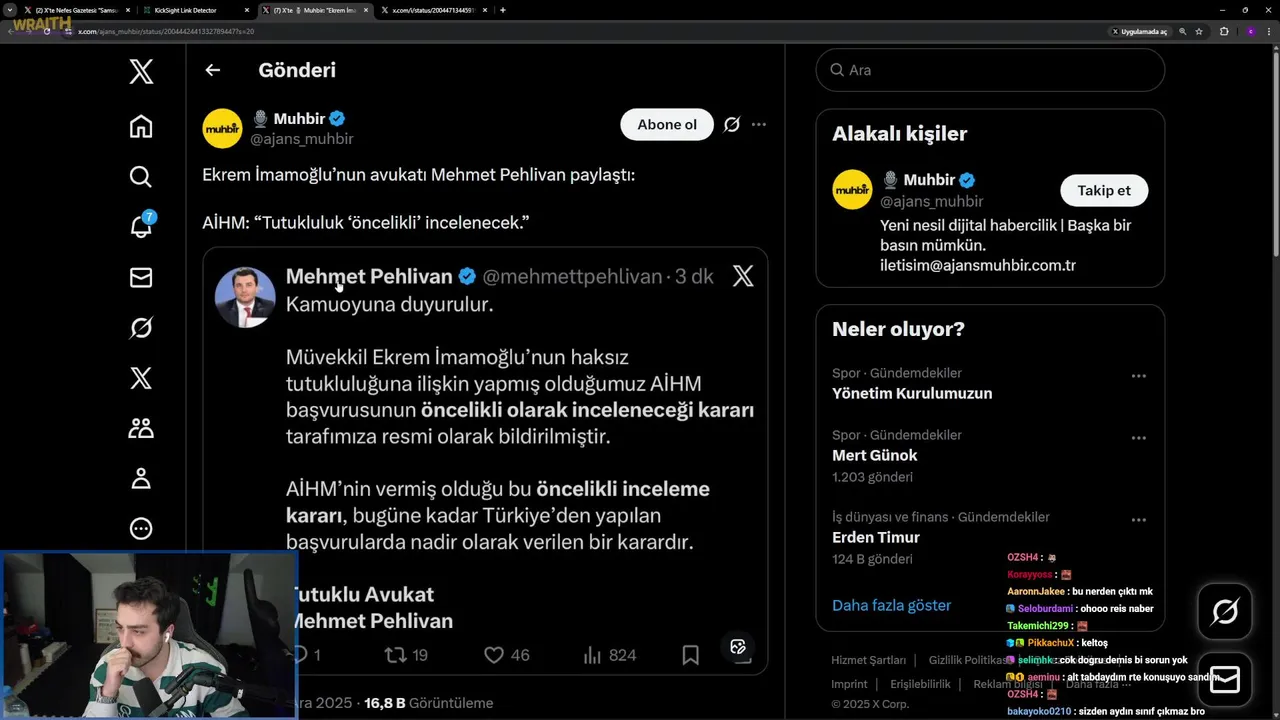Viewport: 1280px width, 720px height.
Task: Click Grok explain icon beside Abone ol
Action: coord(731,125)
